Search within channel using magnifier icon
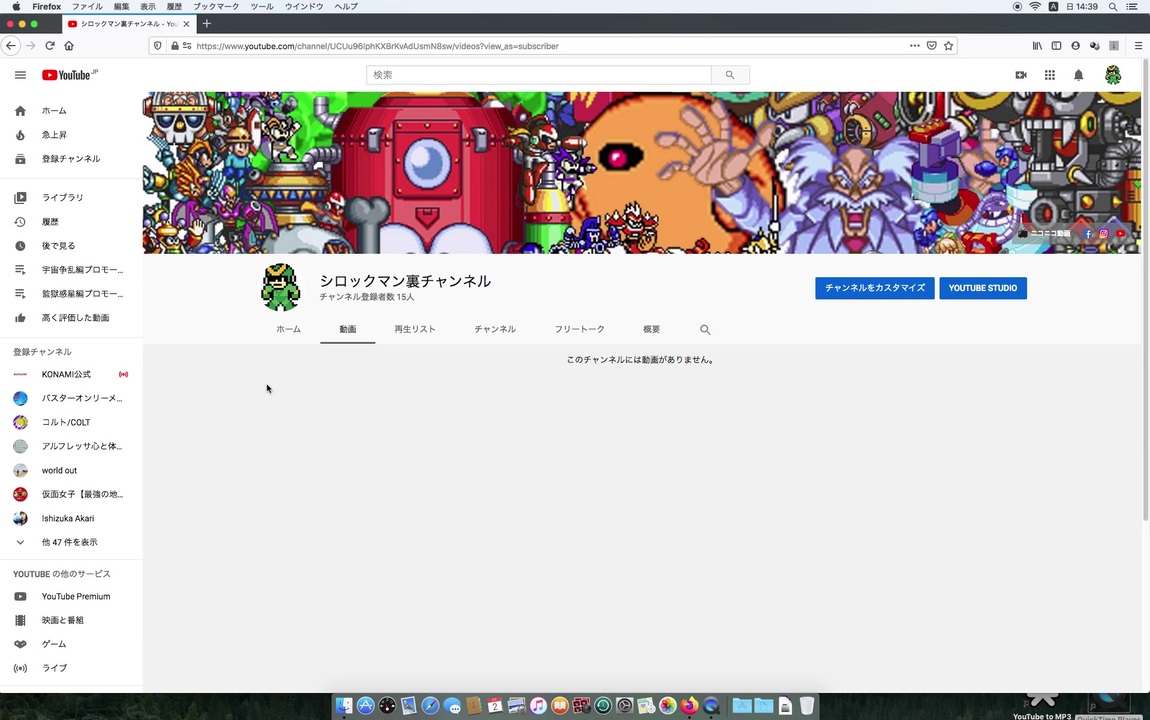The width and height of the screenshot is (1150, 720). click(x=705, y=330)
